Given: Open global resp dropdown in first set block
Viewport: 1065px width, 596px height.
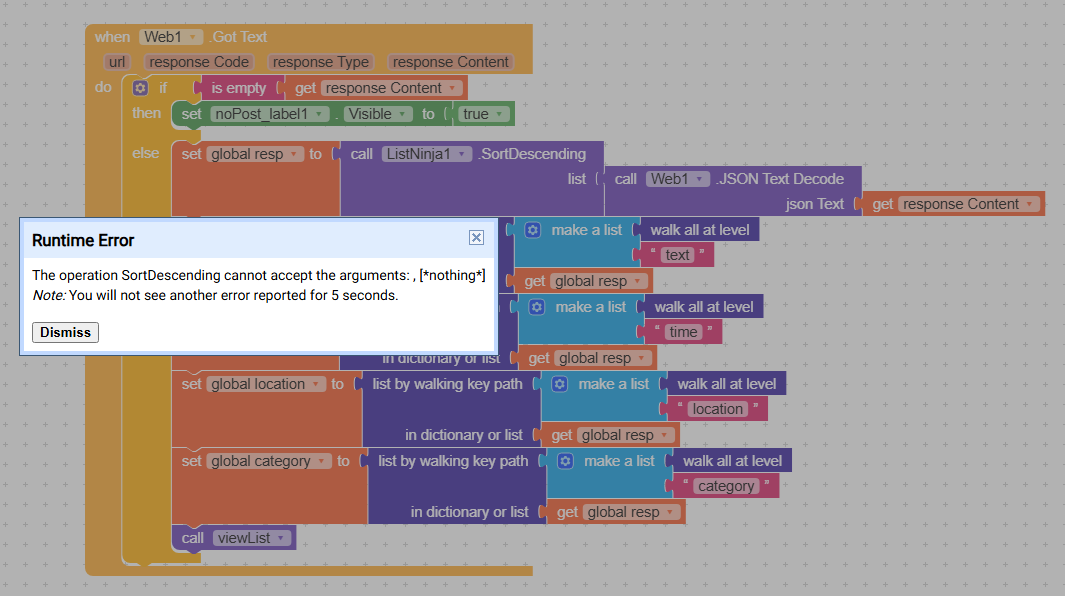Looking at the screenshot, I should point(293,154).
